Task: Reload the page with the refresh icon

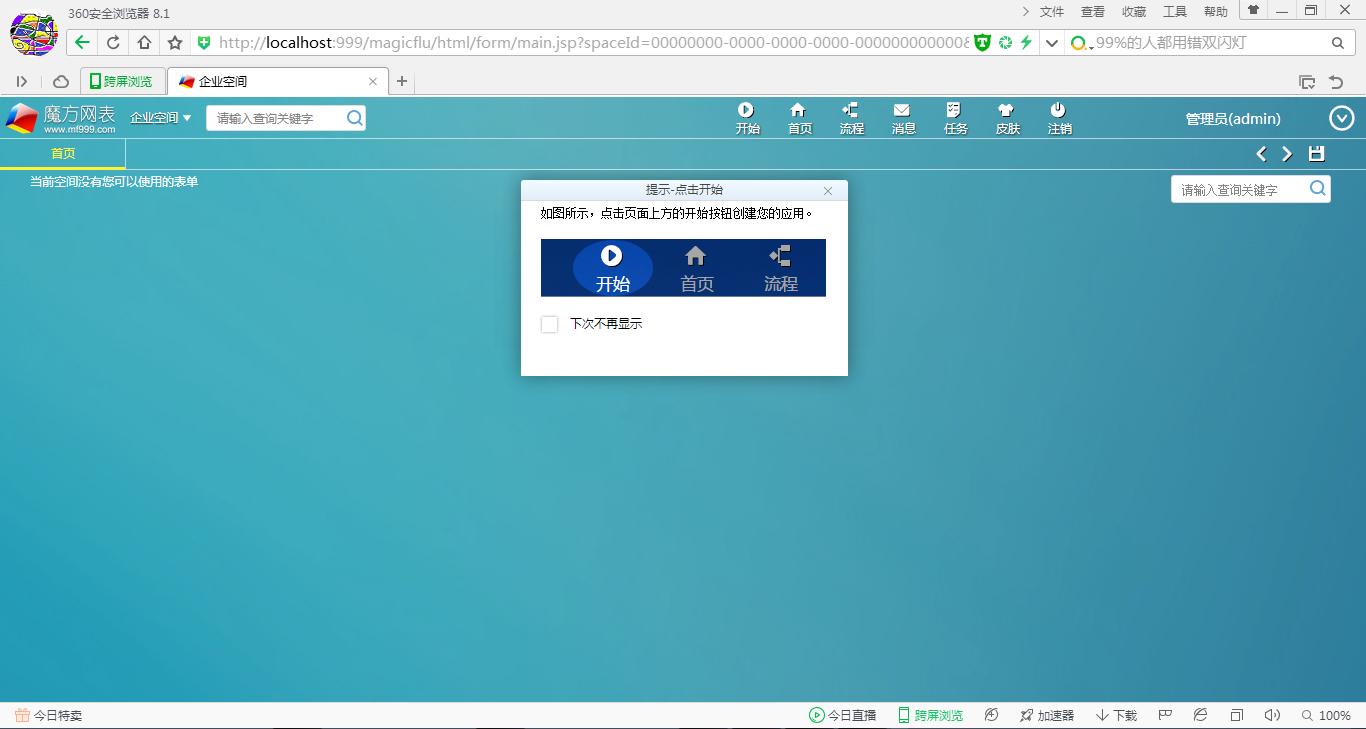Action: pyautogui.click(x=113, y=43)
